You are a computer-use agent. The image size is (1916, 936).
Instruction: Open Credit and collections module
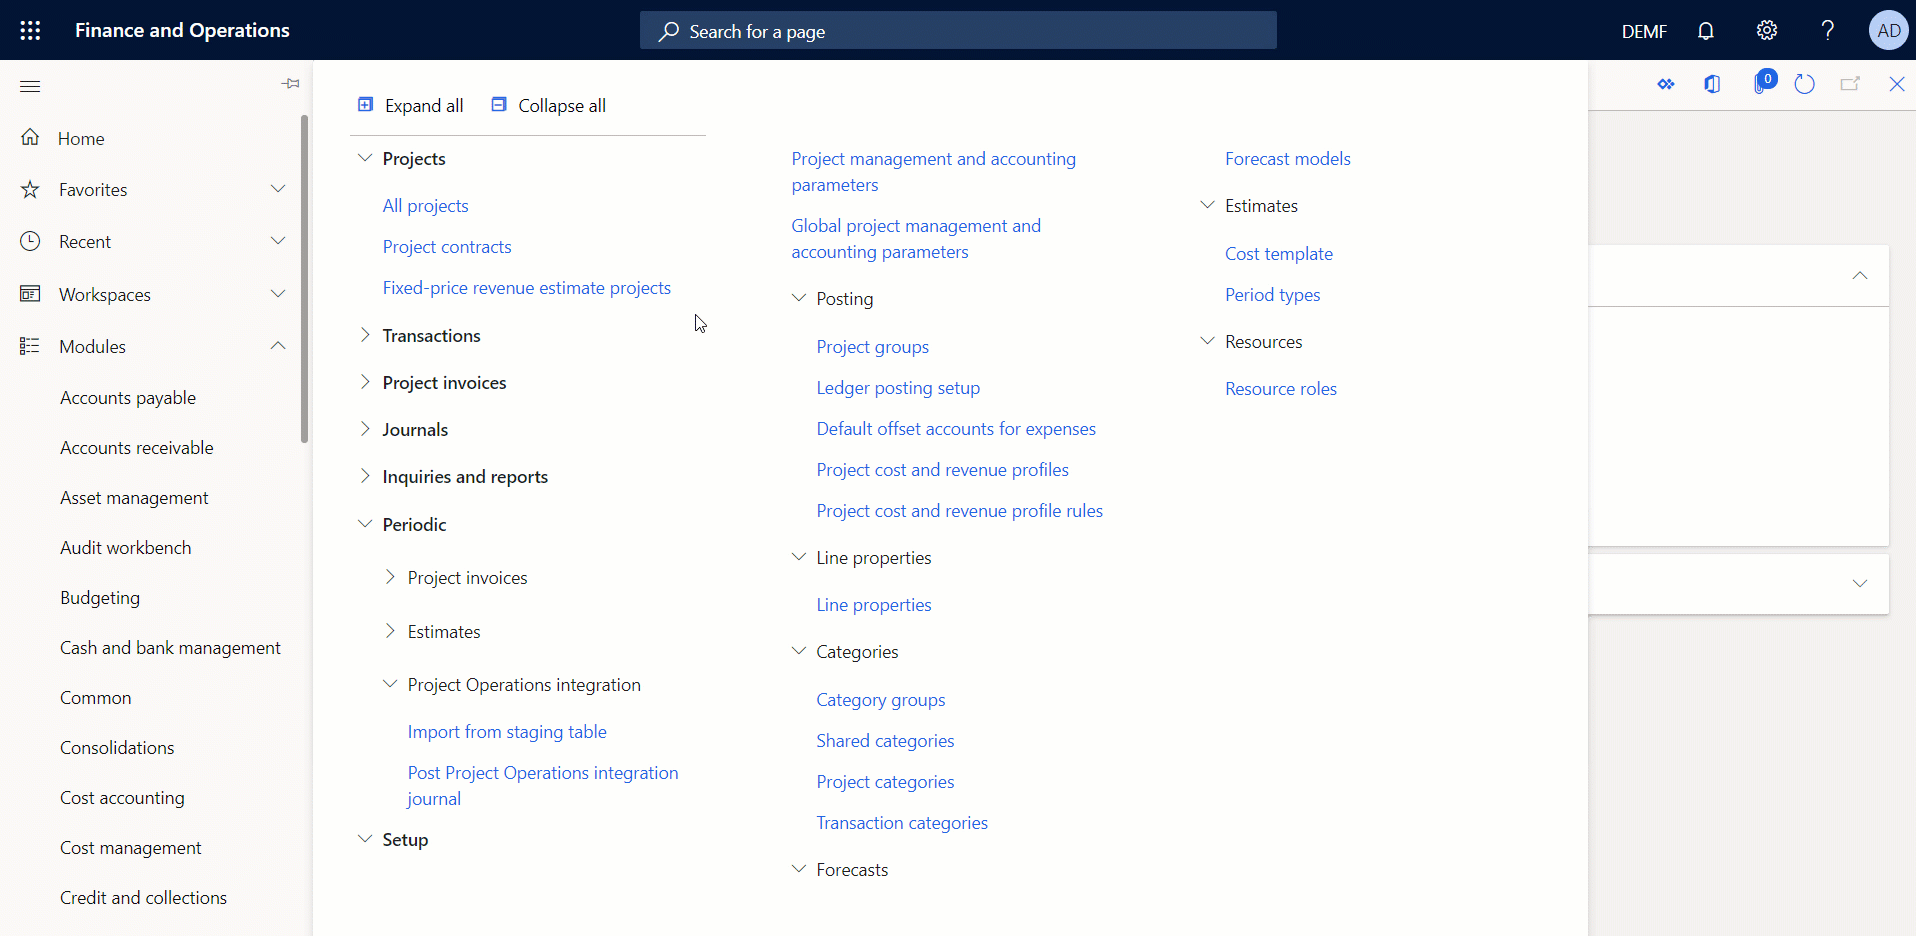pos(143,898)
